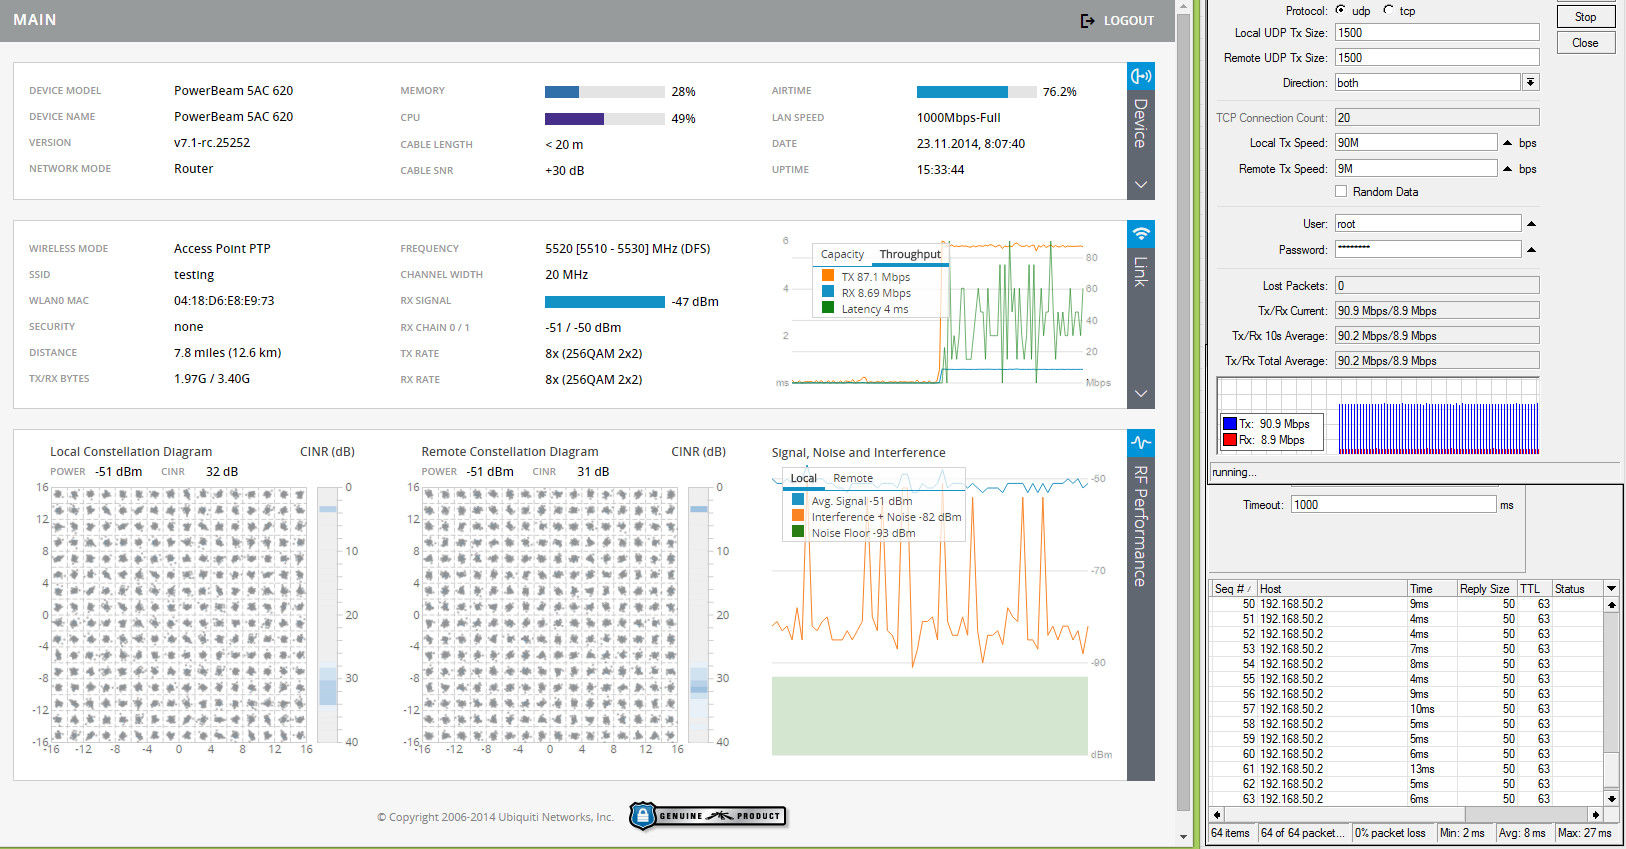The image size is (1626, 849).
Task: Click the logout arrow icon
Action: pyautogui.click(x=1088, y=21)
